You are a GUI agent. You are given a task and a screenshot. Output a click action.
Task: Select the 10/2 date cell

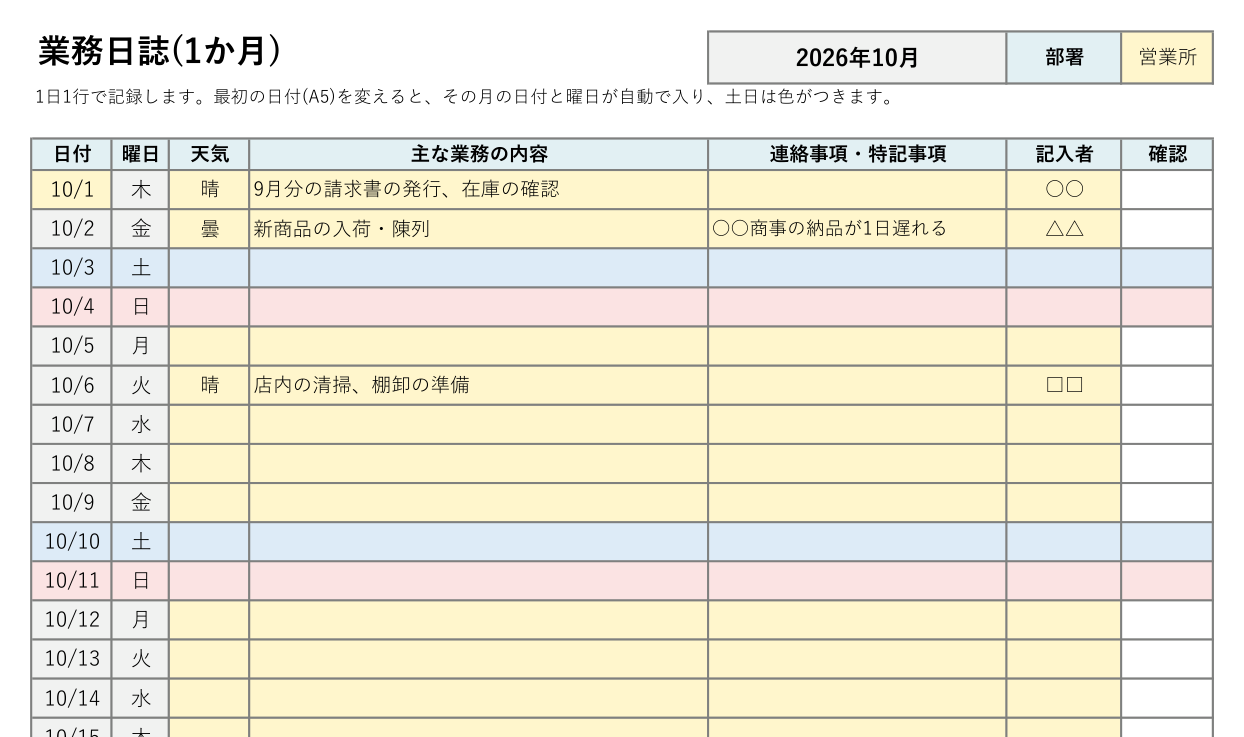[71, 228]
